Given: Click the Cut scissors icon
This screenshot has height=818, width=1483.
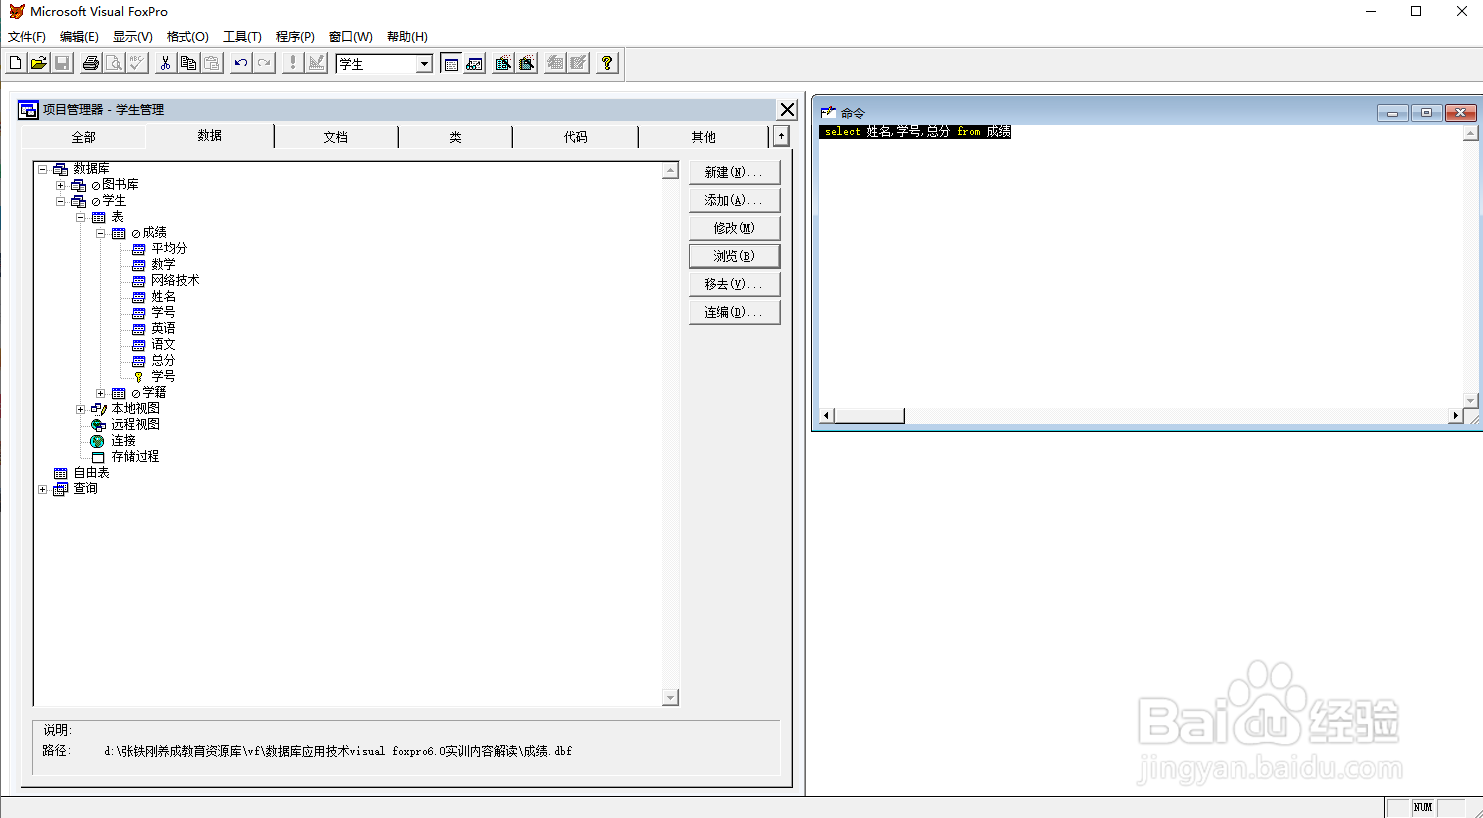Looking at the screenshot, I should tap(165, 63).
